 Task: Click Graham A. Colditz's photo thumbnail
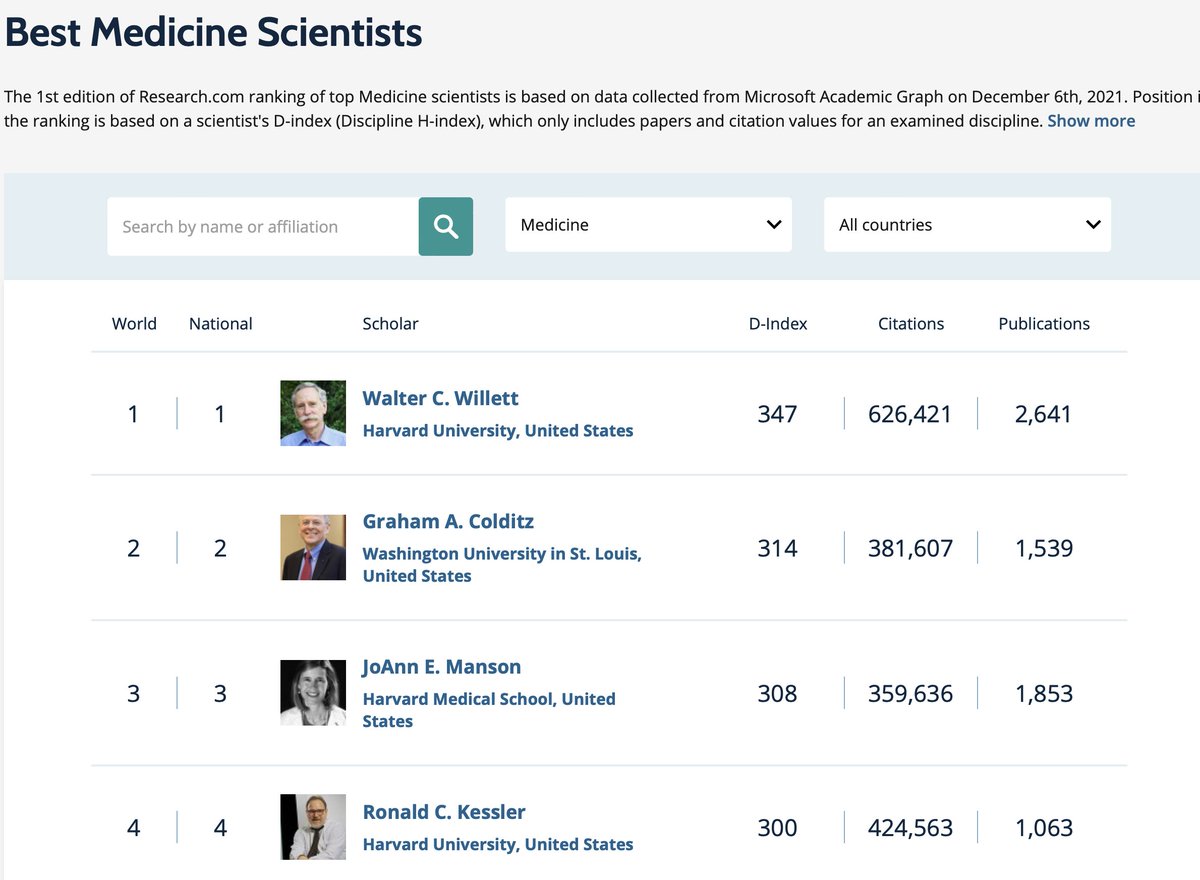point(313,548)
